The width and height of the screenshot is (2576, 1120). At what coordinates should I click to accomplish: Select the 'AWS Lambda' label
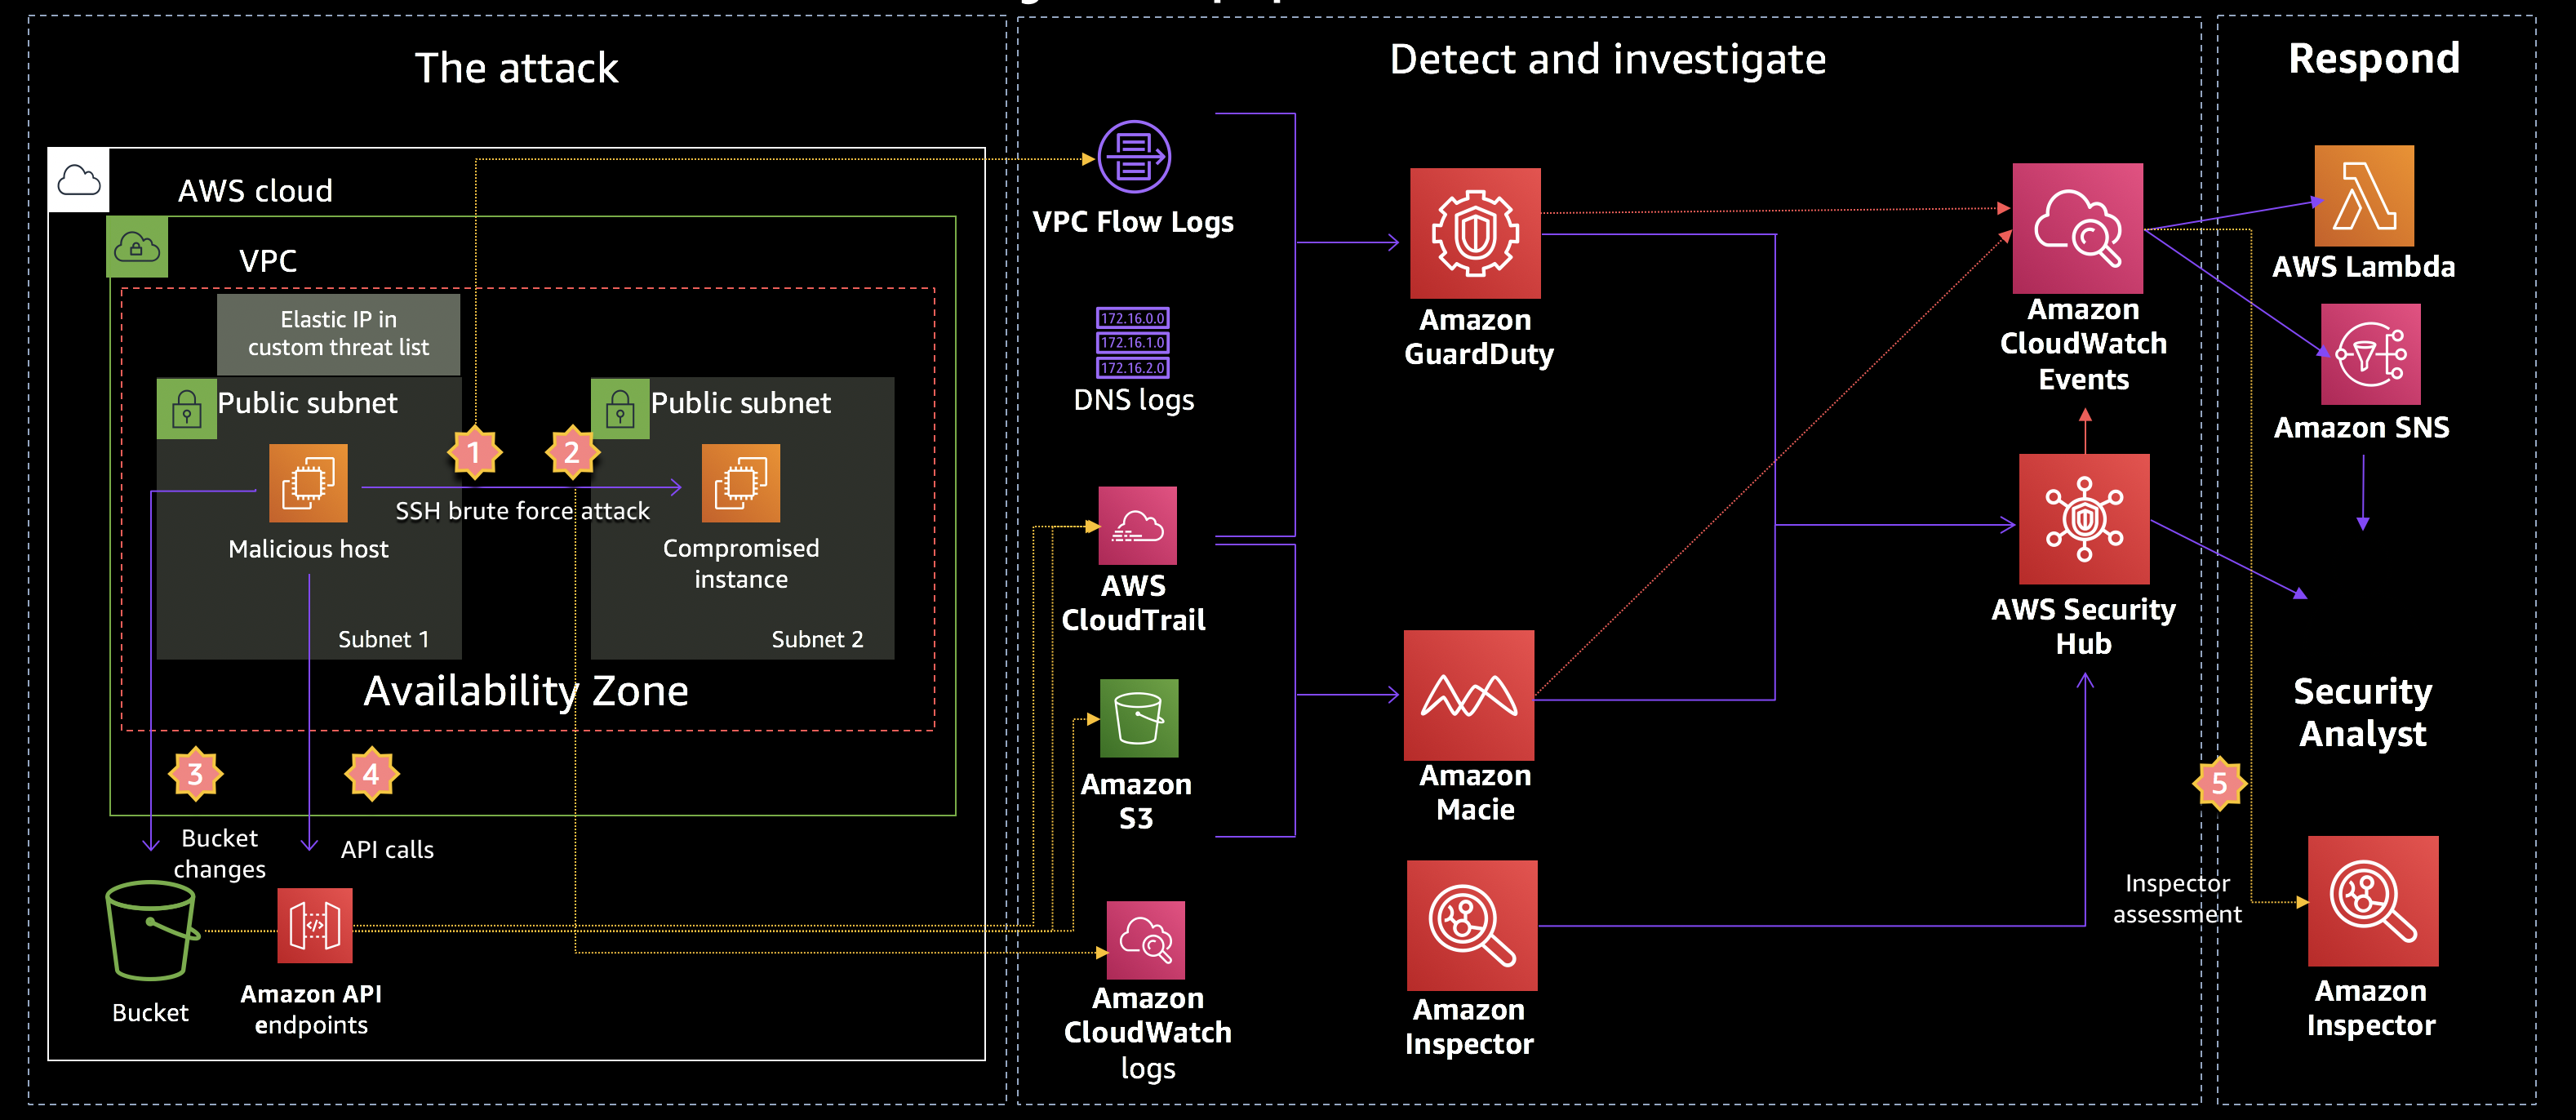point(2363,267)
